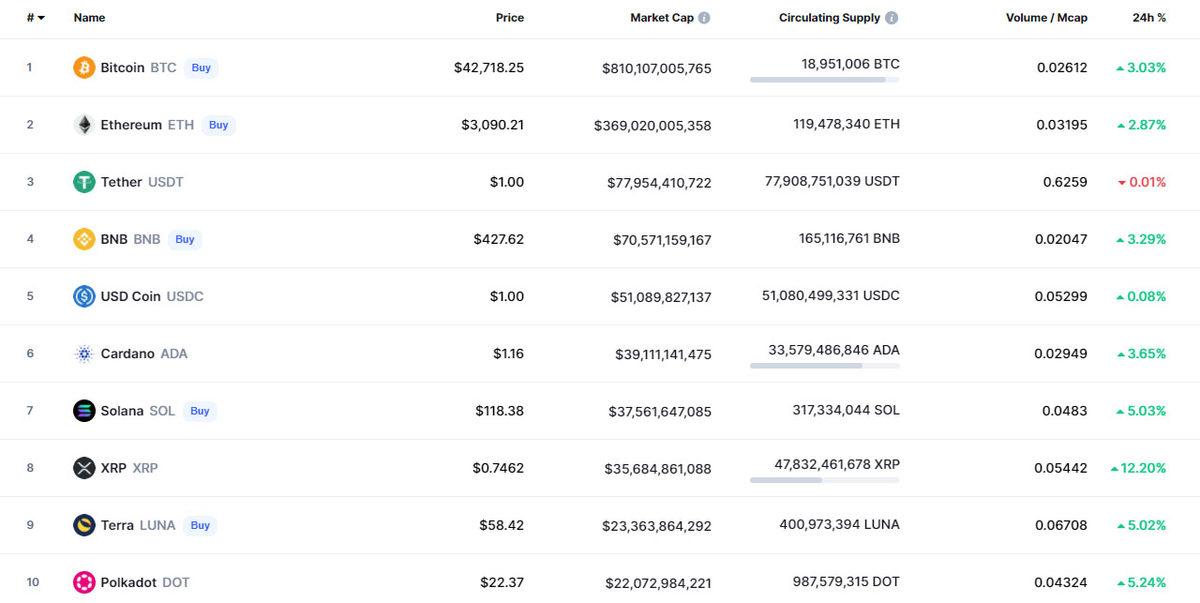Open the Ethereum name link
Viewport: 1200px width, 603px height.
130,124
